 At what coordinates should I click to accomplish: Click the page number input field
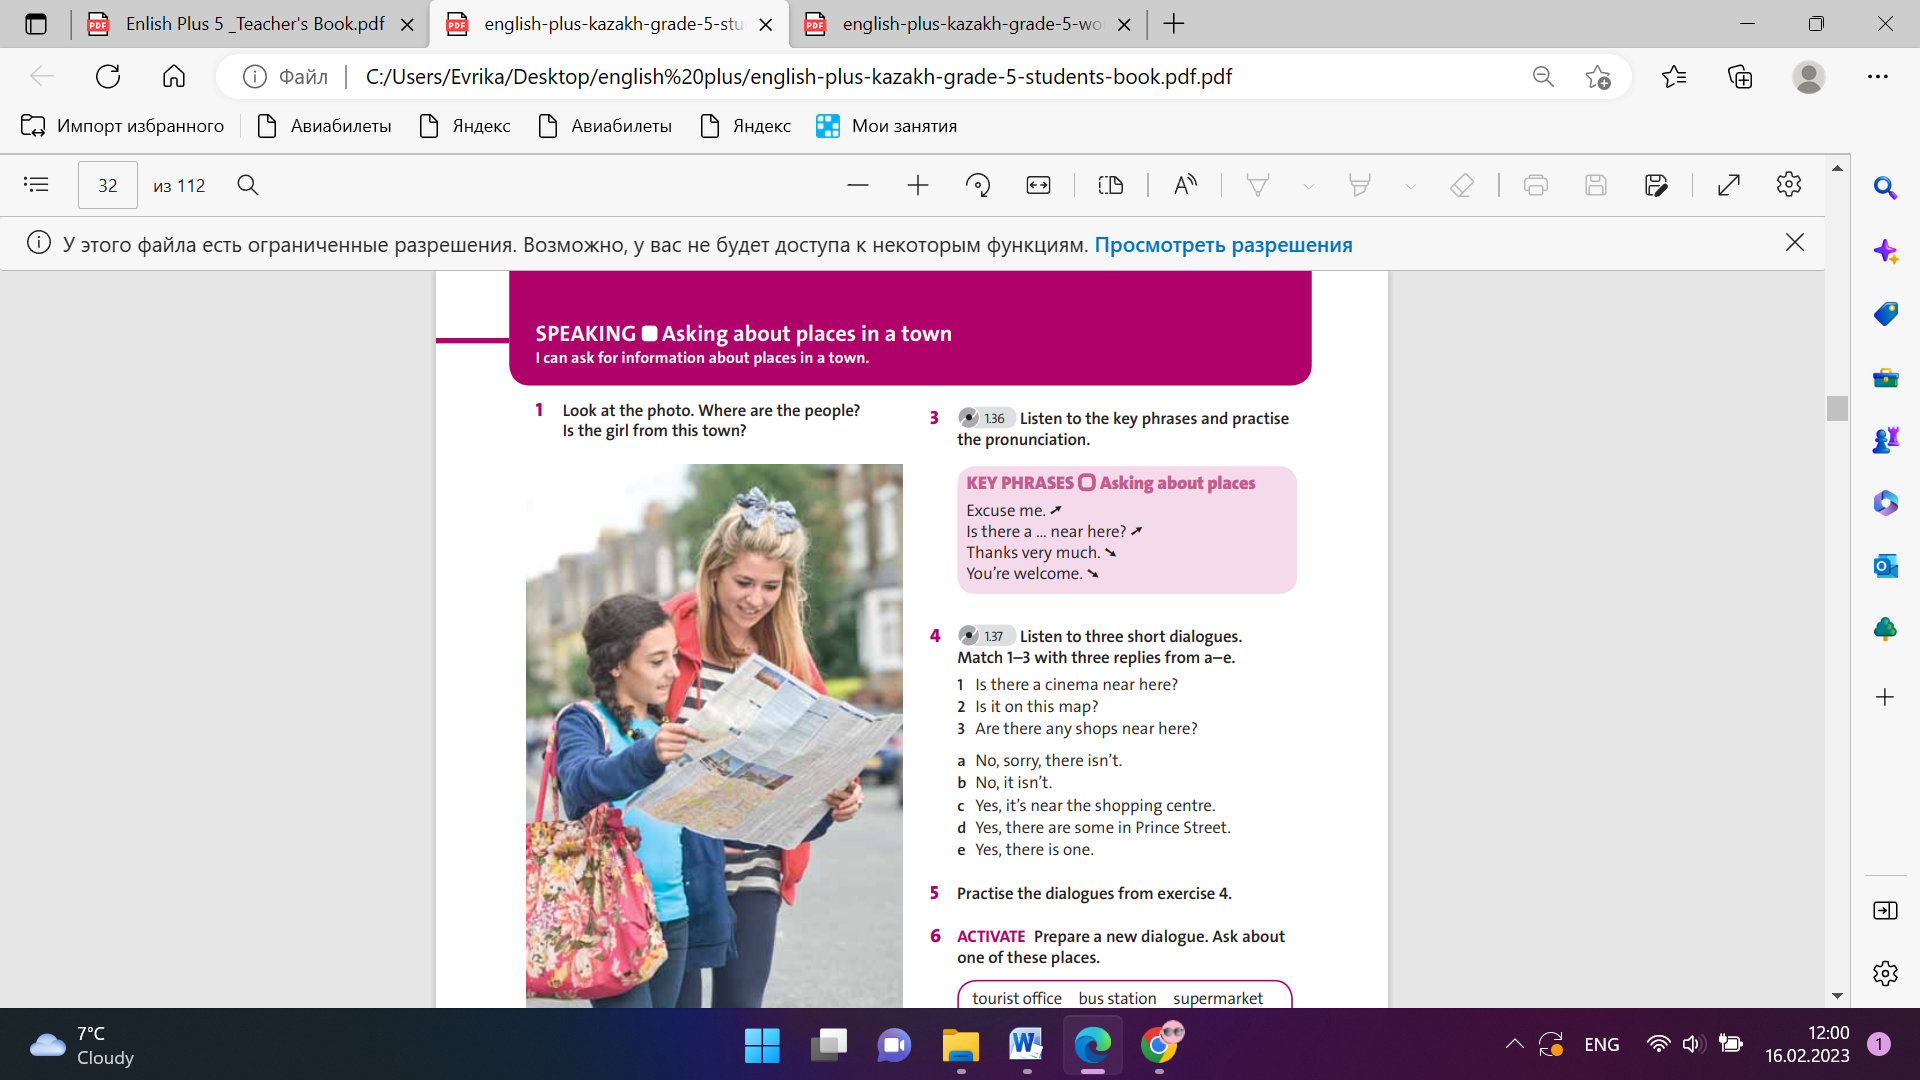pyautogui.click(x=108, y=185)
